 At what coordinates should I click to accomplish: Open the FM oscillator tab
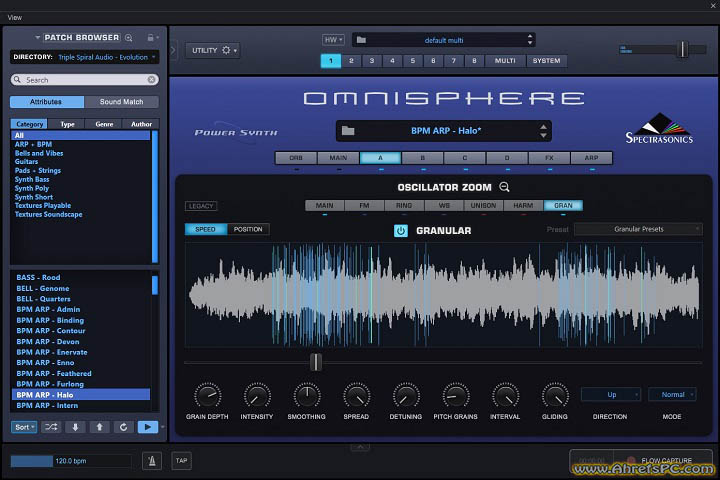pyautogui.click(x=364, y=205)
